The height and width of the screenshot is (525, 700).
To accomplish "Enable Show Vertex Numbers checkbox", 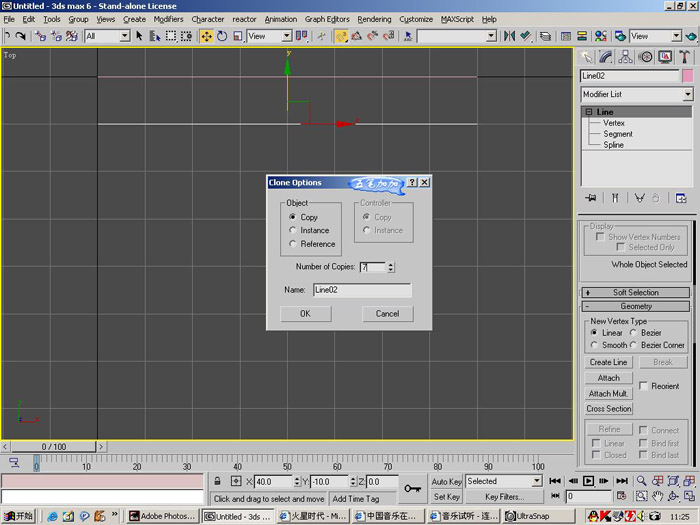I will pyautogui.click(x=600, y=237).
